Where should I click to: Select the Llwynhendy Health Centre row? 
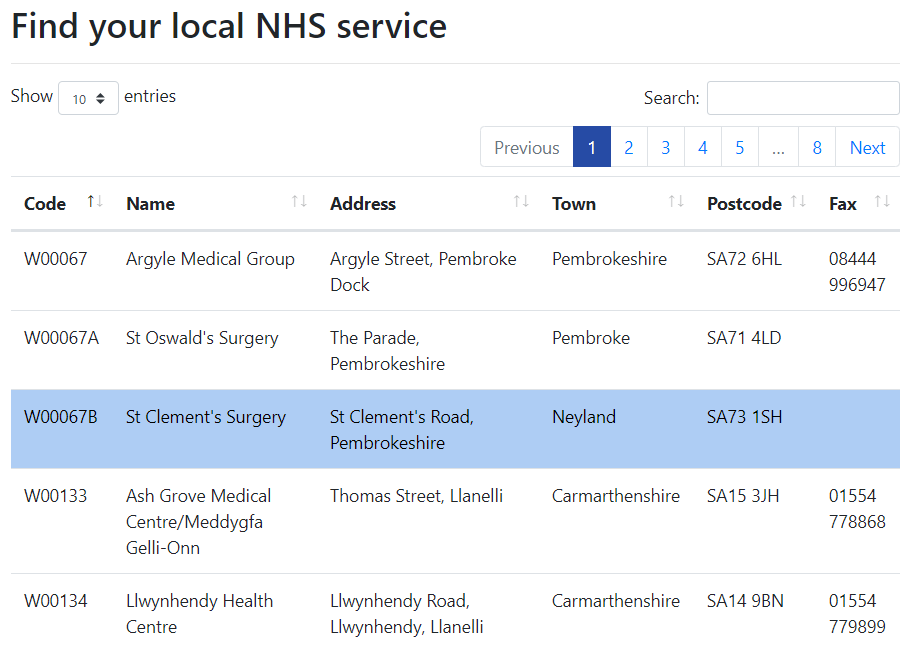[x=199, y=602]
